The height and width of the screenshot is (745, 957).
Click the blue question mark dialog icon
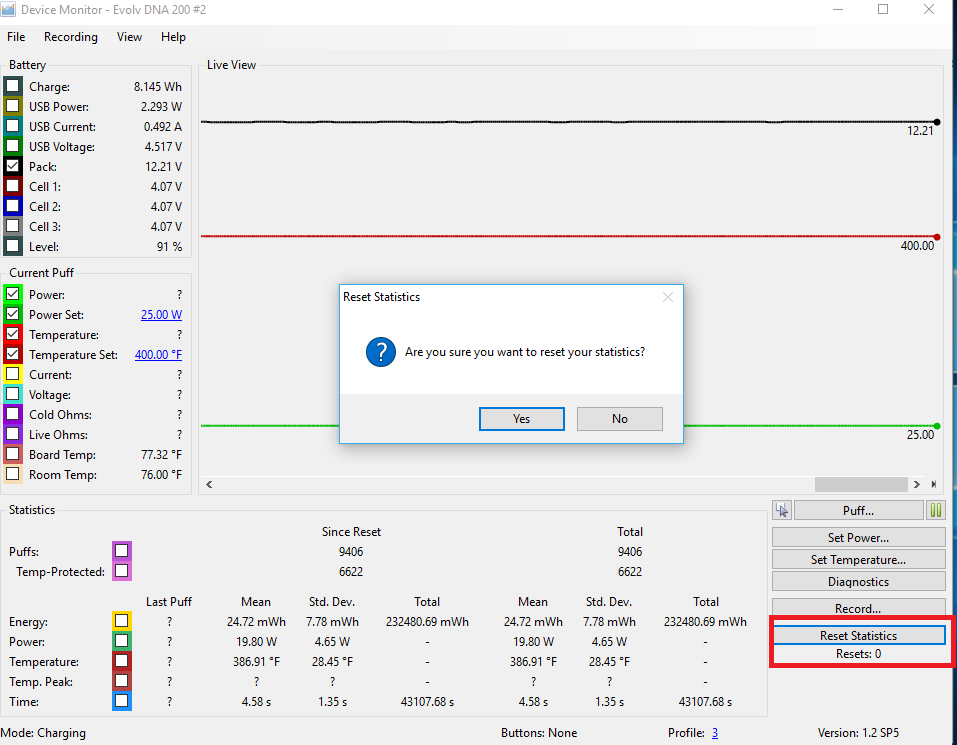[x=380, y=352]
